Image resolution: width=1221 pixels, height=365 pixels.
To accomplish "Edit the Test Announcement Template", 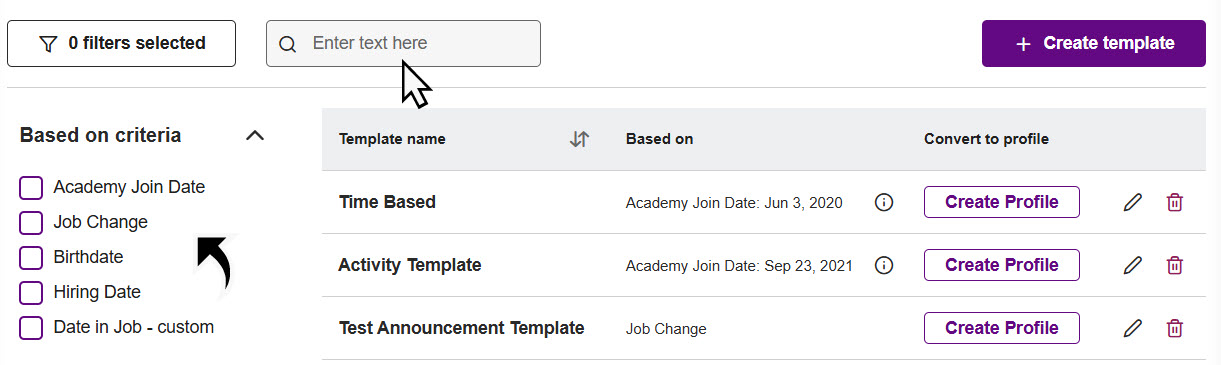I will pyautogui.click(x=1132, y=328).
